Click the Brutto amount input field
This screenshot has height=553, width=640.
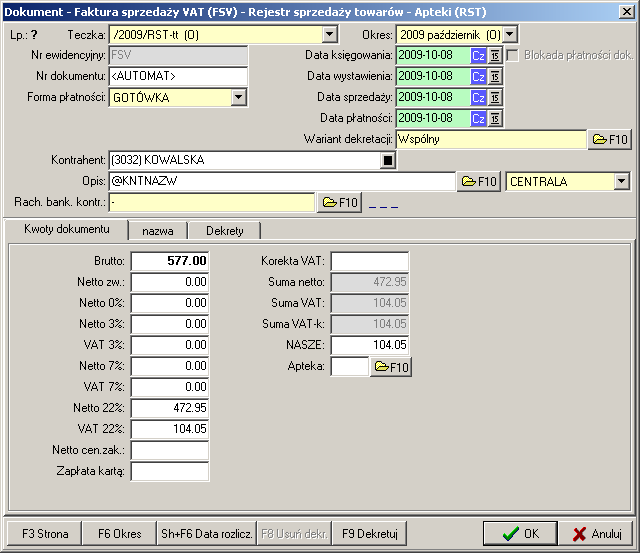point(170,260)
